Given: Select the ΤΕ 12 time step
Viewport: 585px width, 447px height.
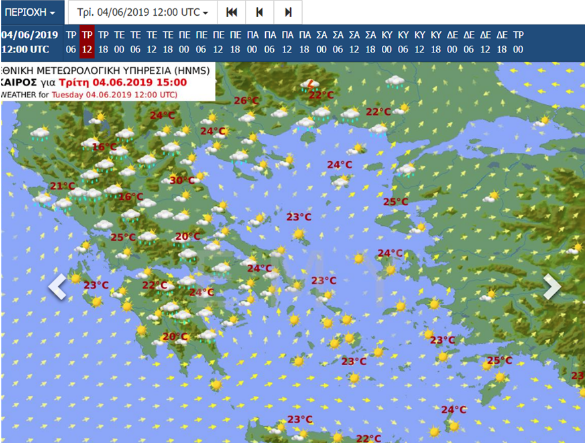Looking at the screenshot, I should (151, 42).
